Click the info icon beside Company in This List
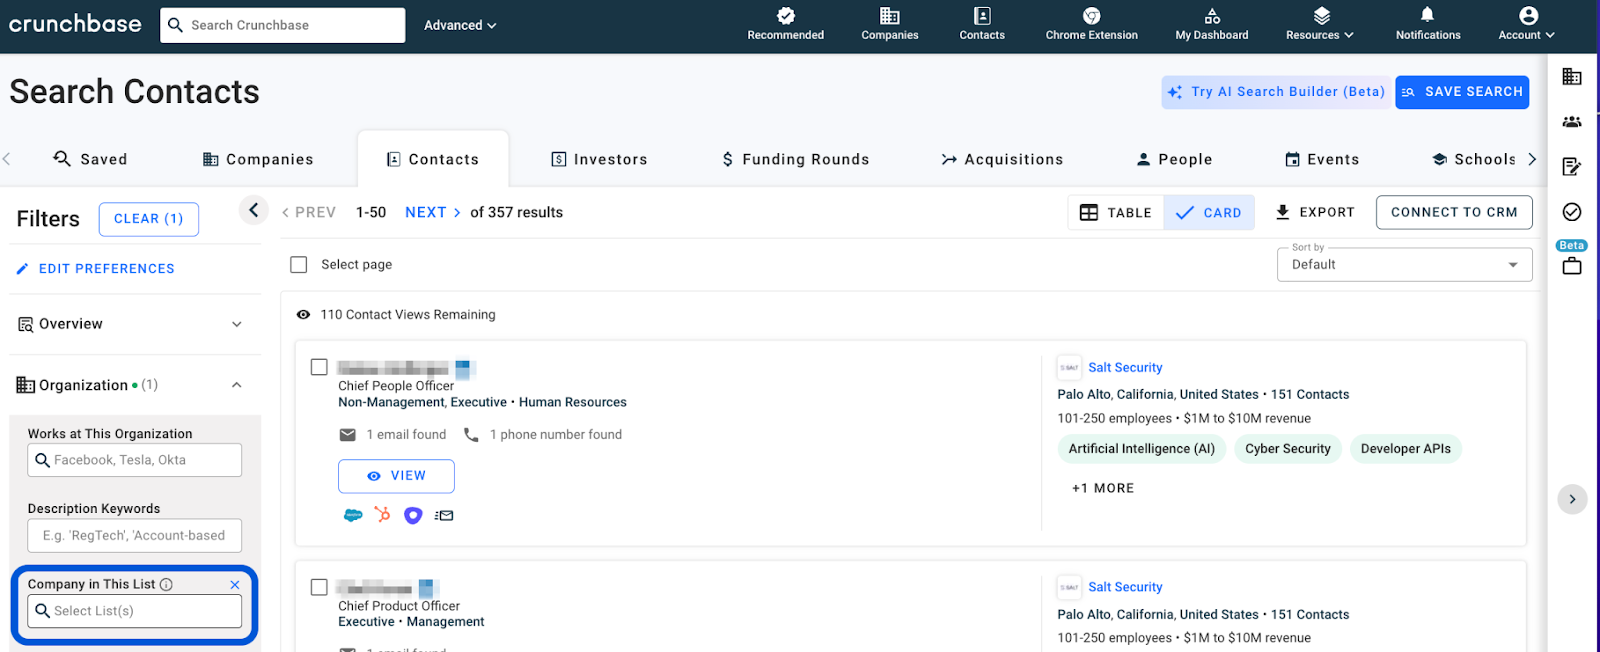The height and width of the screenshot is (652, 1600). pos(166,584)
